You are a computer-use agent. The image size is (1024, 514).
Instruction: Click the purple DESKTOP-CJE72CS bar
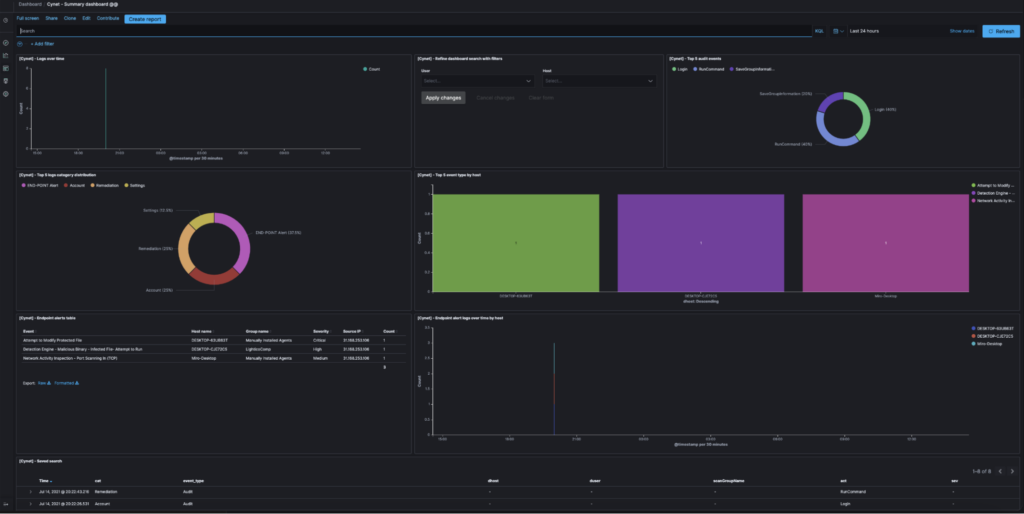point(701,243)
